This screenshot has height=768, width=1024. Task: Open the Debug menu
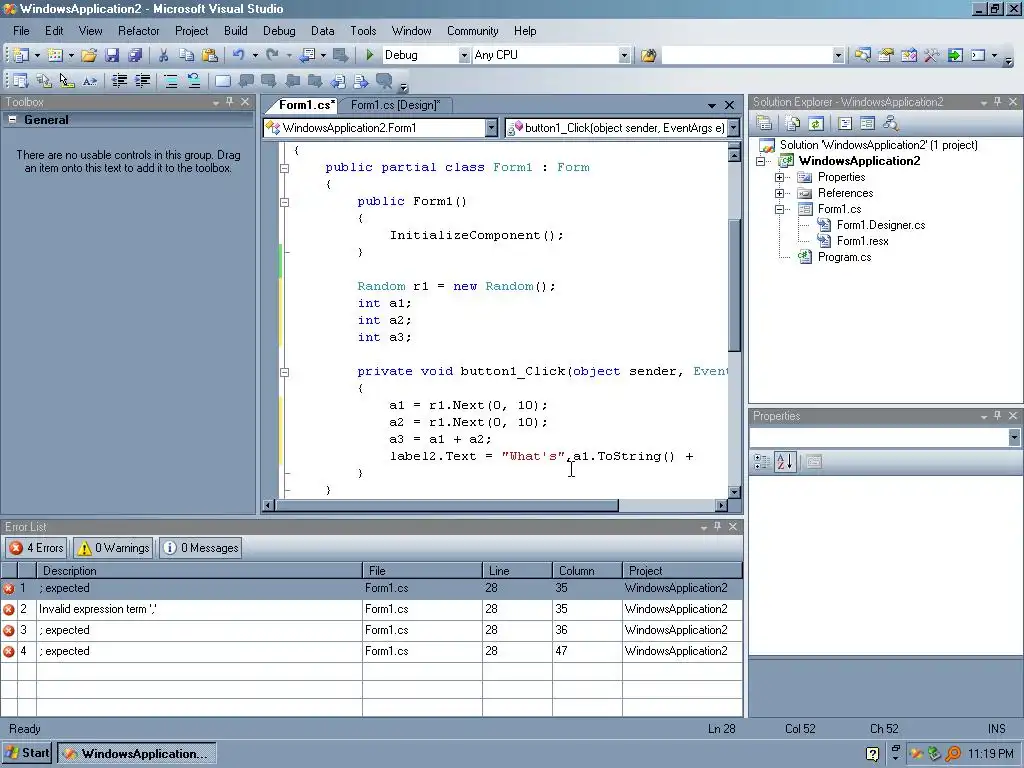pos(279,31)
